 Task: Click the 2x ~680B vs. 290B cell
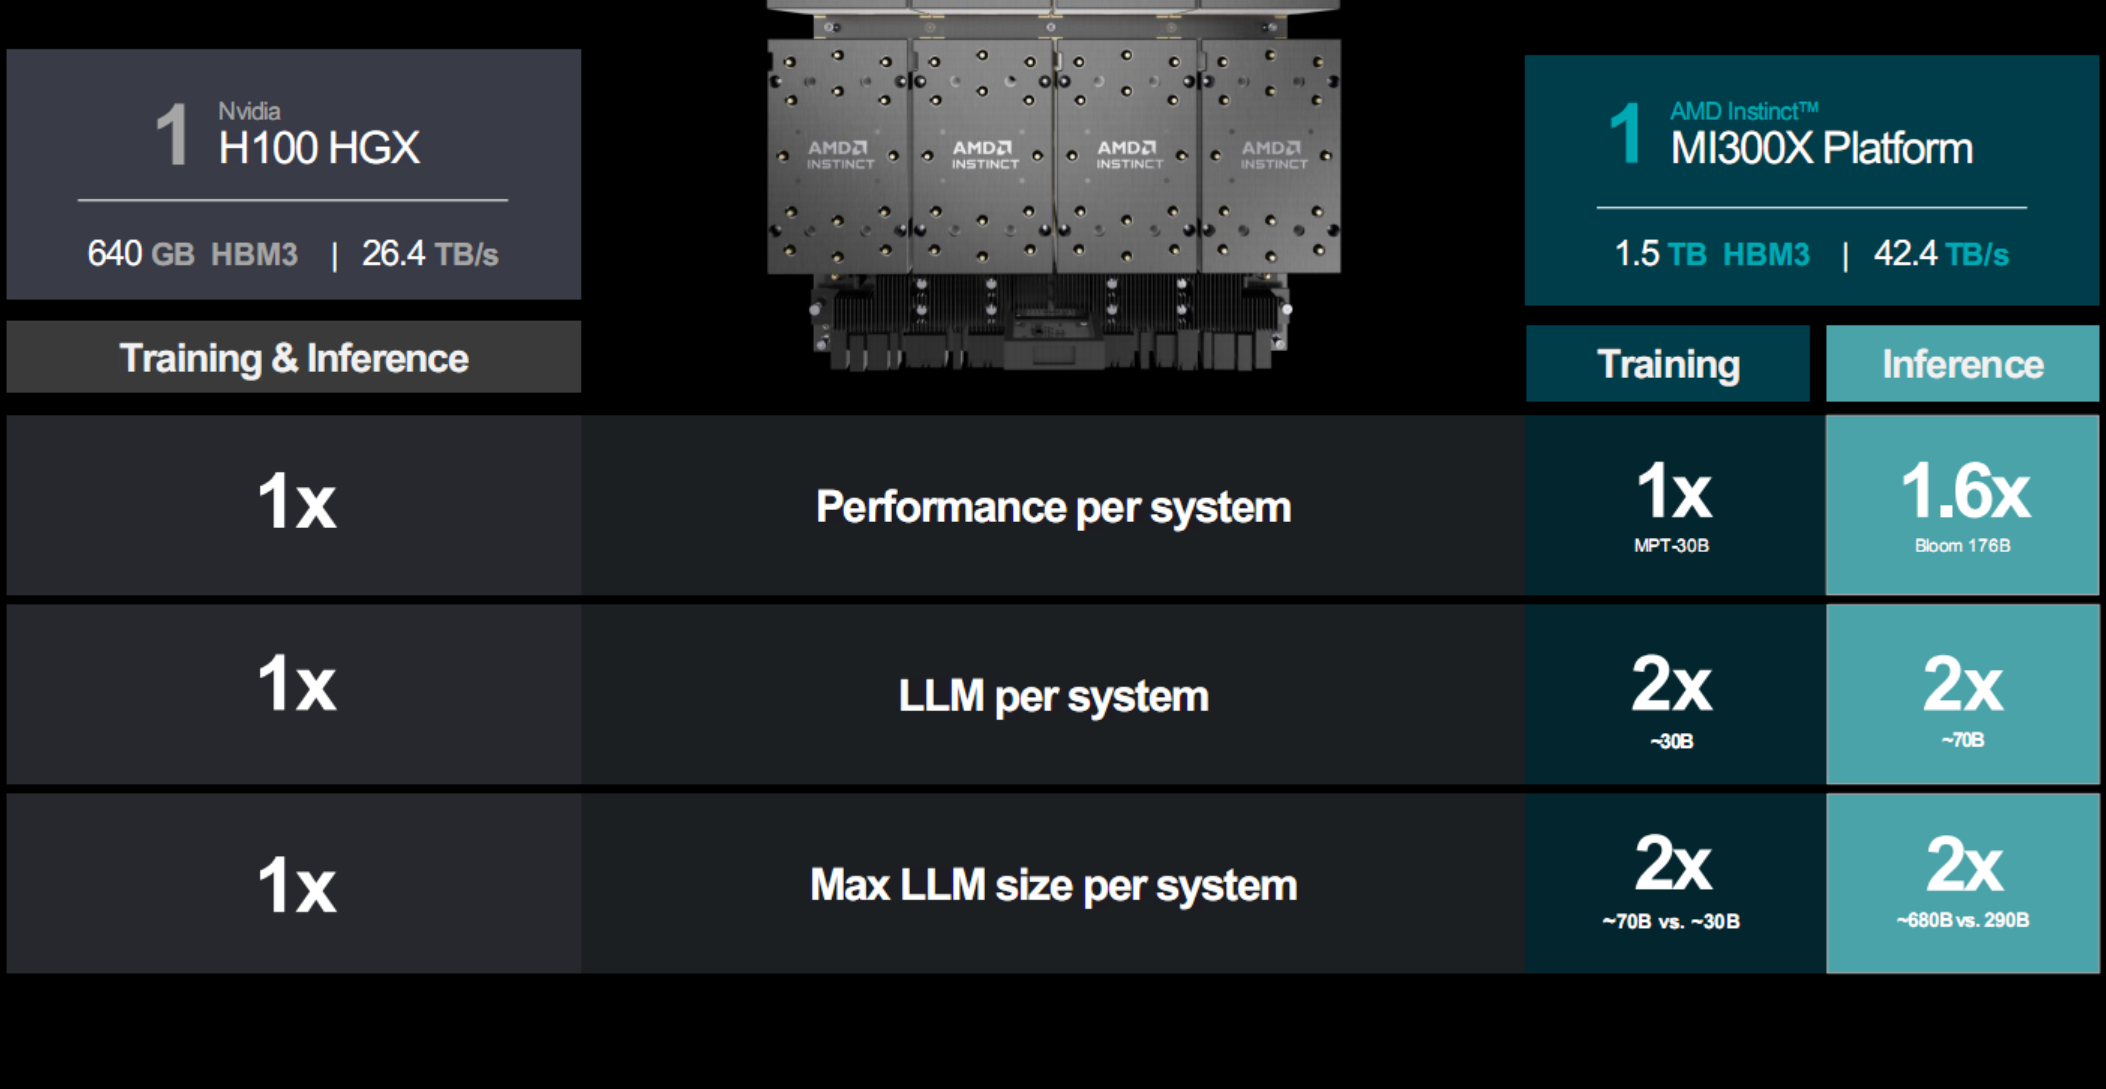click(1962, 884)
